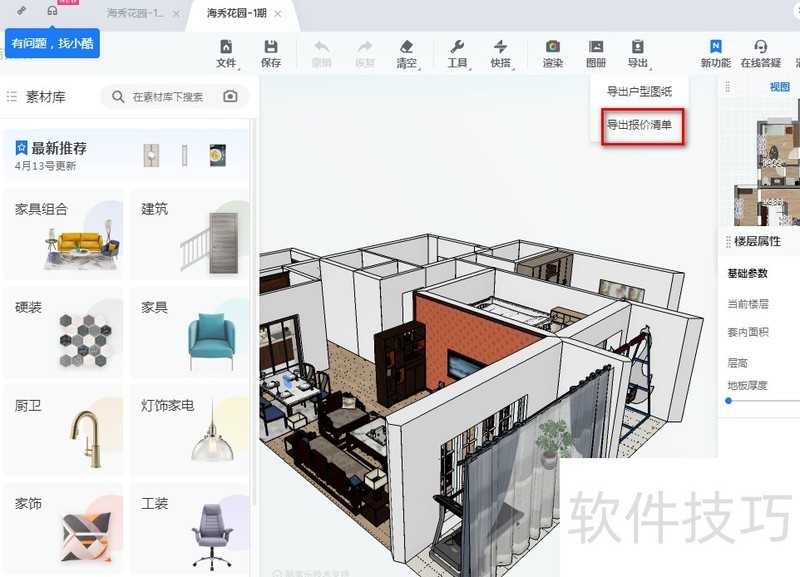The height and width of the screenshot is (577, 800).
Task: Click the camera image-search icon
Action: (231, 97)
